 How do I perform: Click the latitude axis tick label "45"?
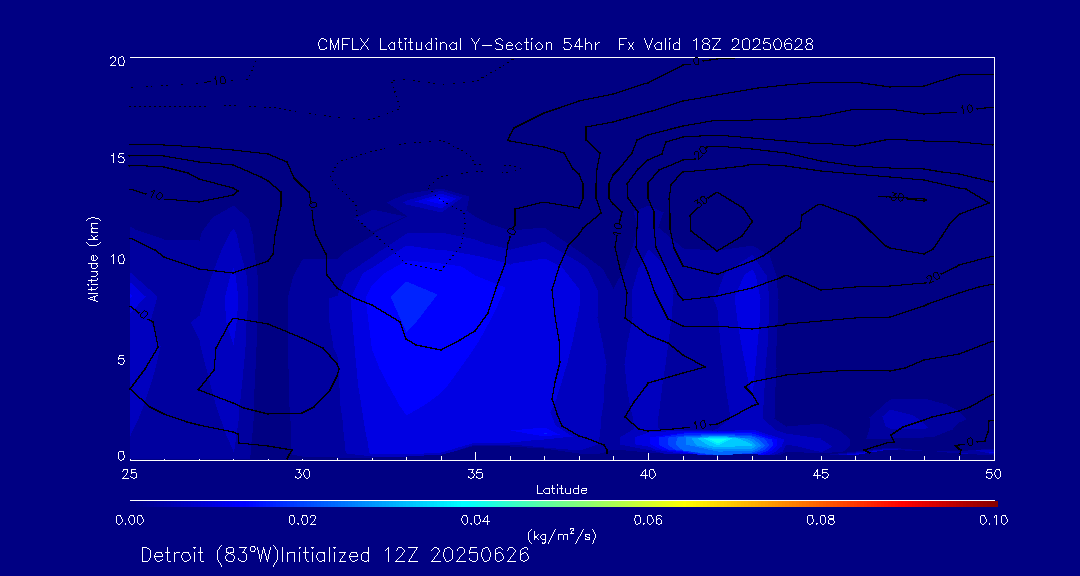821,474
